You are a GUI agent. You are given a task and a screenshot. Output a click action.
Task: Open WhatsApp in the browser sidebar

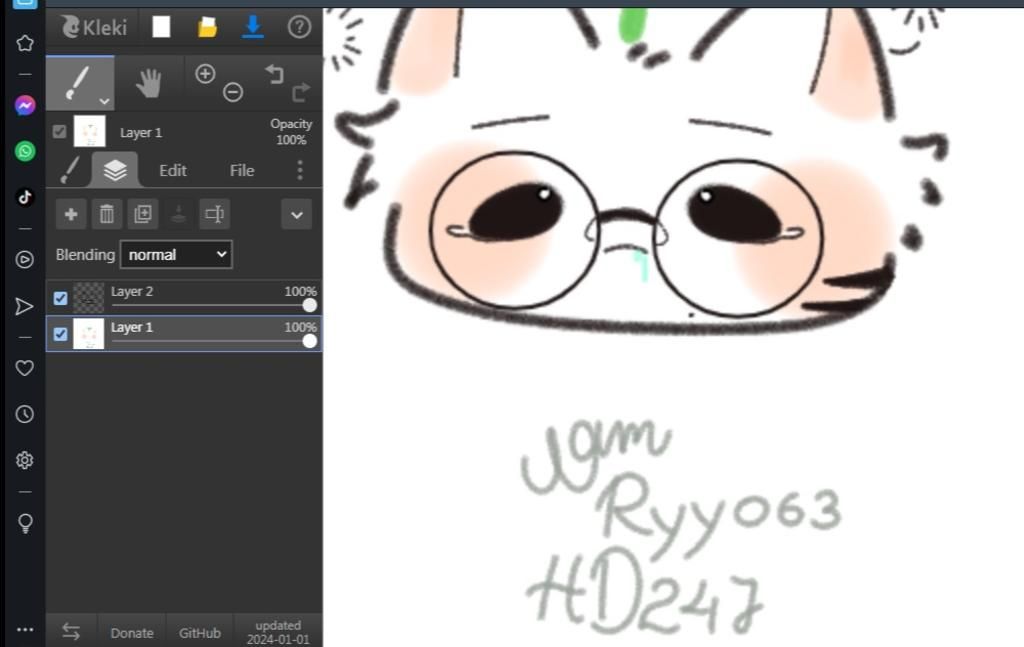click(25, 151)
